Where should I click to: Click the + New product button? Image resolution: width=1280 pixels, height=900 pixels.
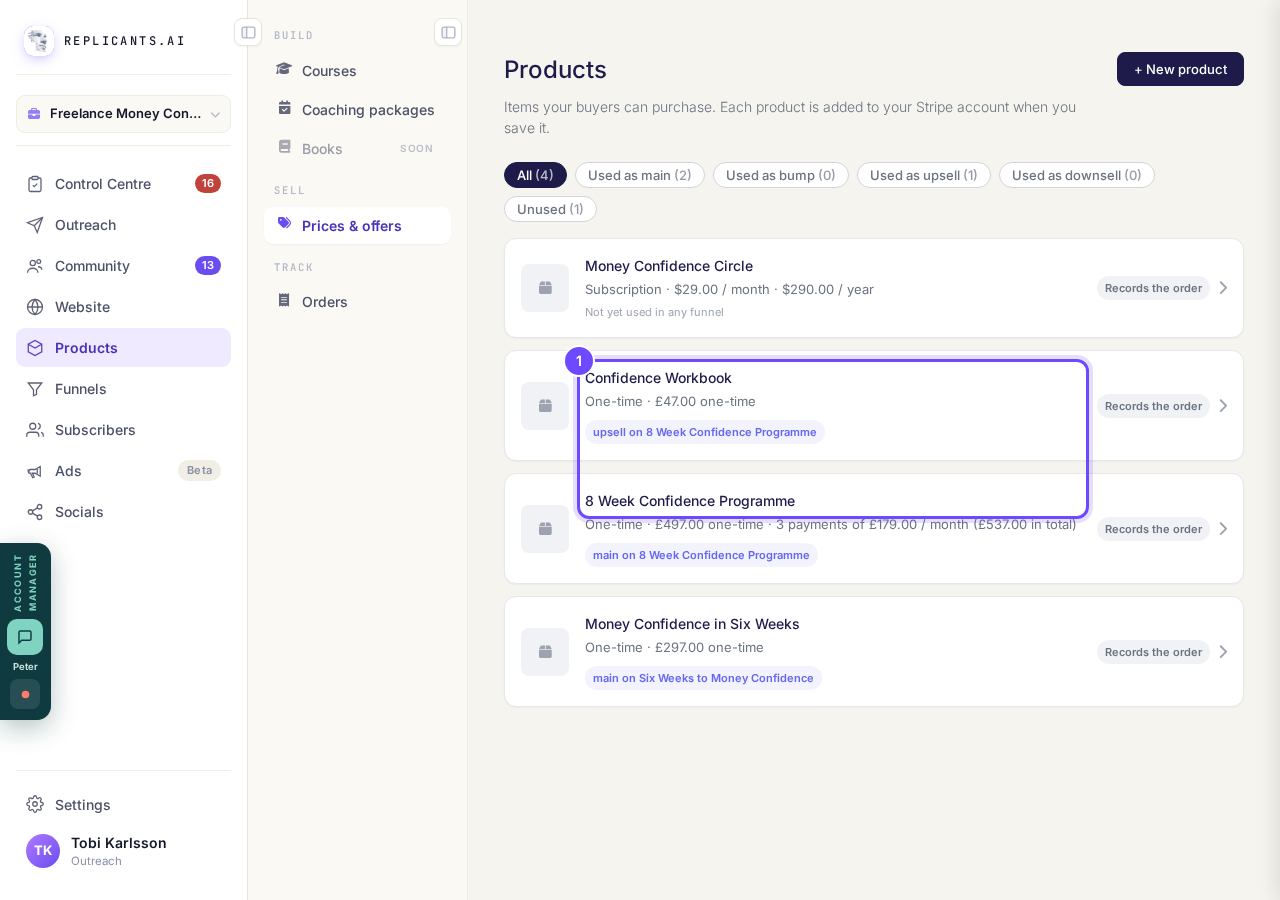(x=1180, y=69)
